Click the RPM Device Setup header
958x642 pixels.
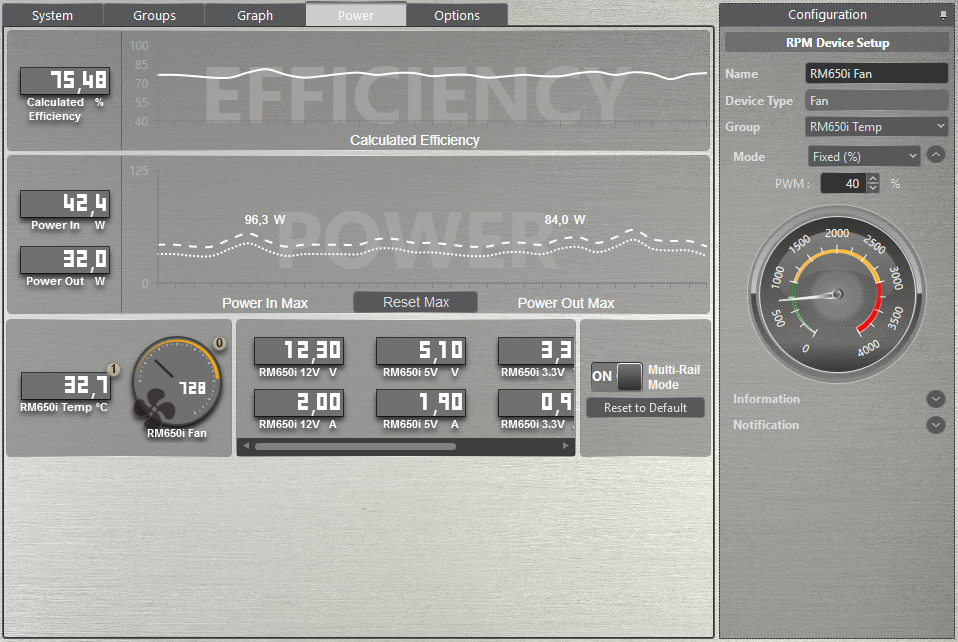pos(837,43)
